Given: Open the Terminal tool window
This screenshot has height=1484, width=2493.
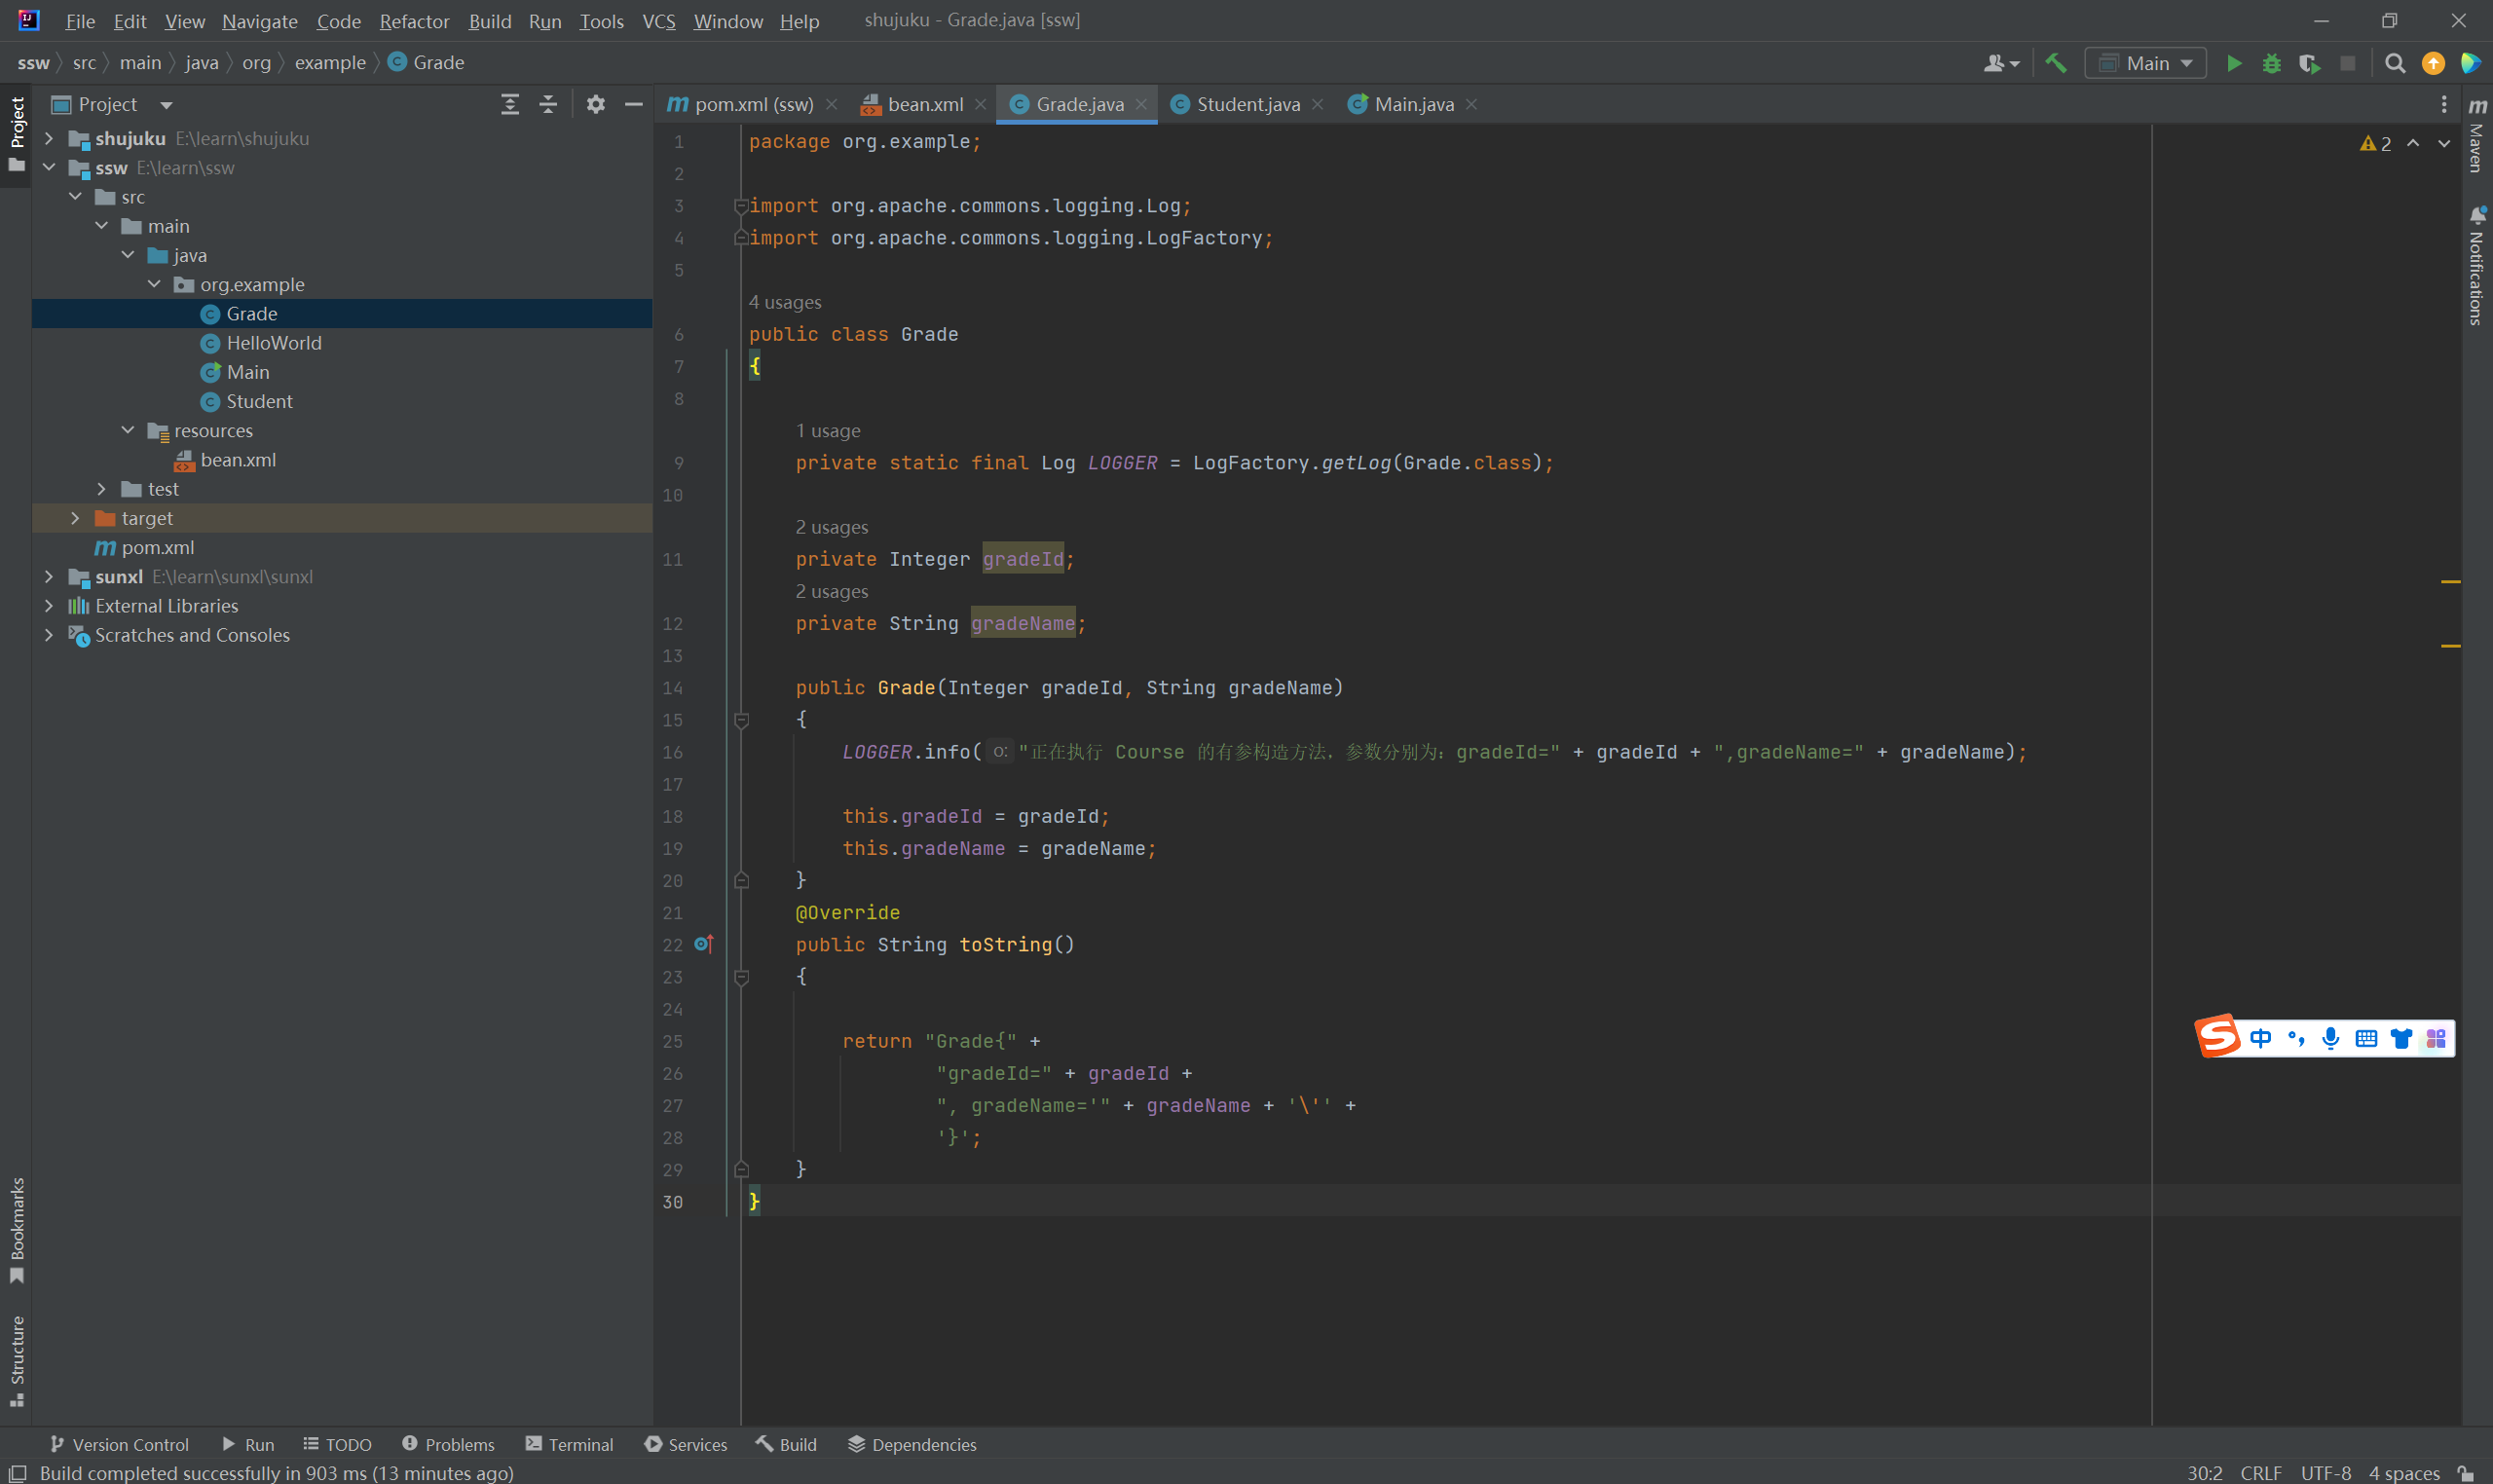Looking at the screenshot, I should point(569,1444).
